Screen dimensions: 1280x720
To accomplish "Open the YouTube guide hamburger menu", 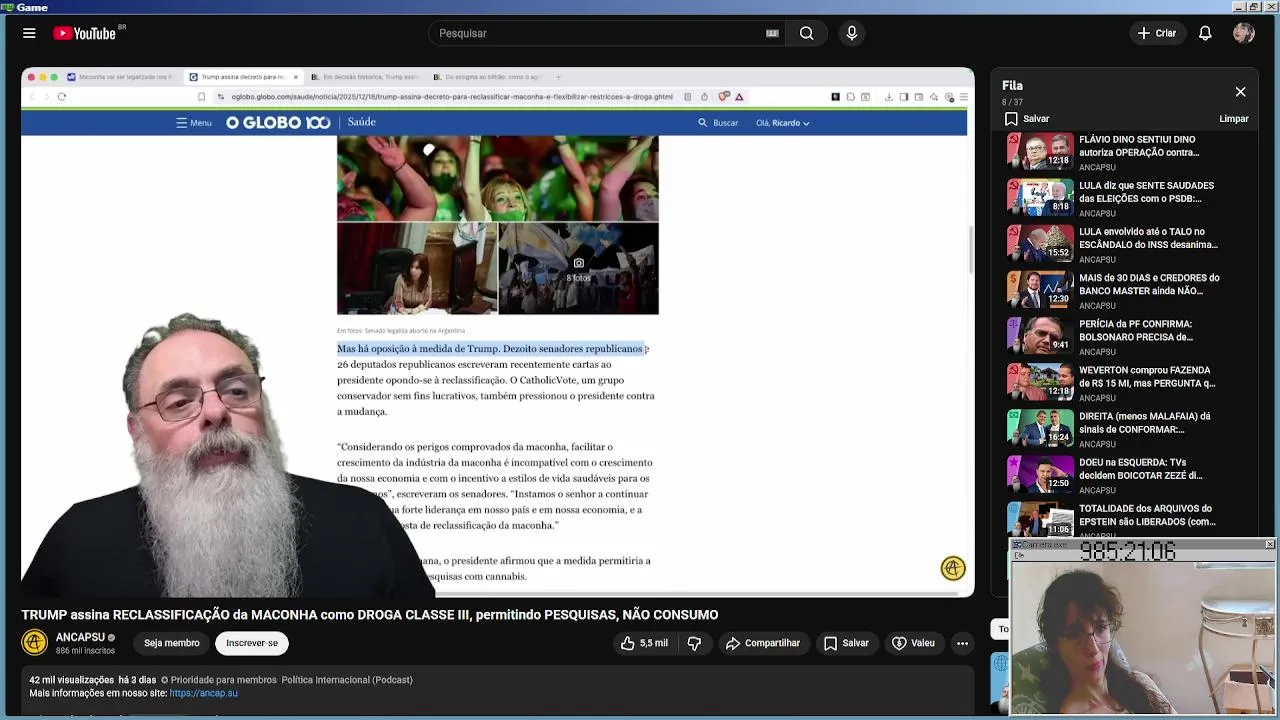I will click(29, 33).
